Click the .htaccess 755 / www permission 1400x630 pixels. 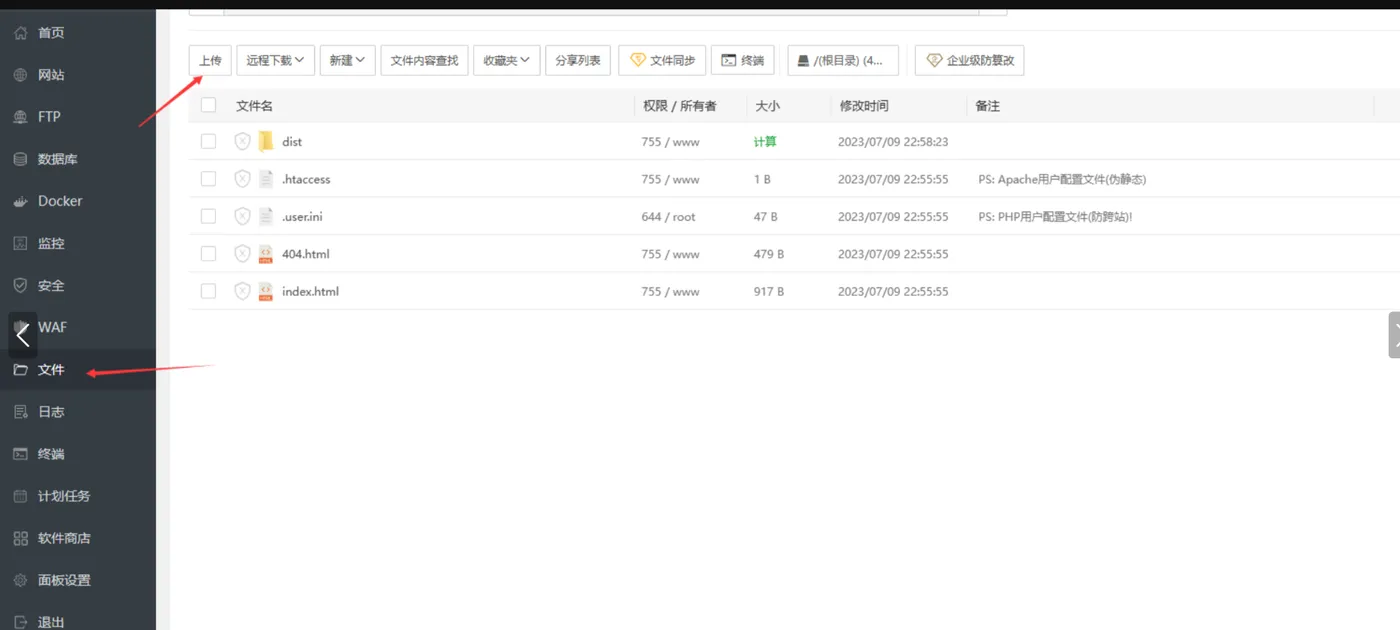point(670,179)
